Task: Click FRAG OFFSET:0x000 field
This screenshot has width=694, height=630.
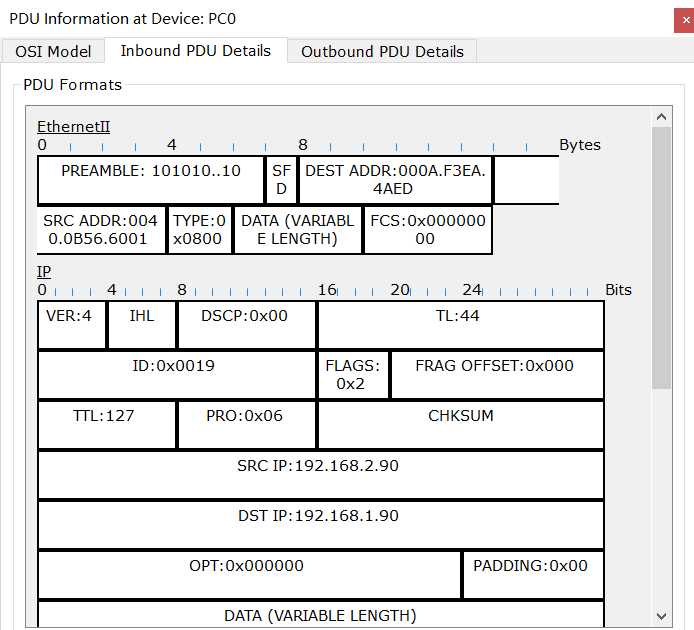Action: point(497,375)
